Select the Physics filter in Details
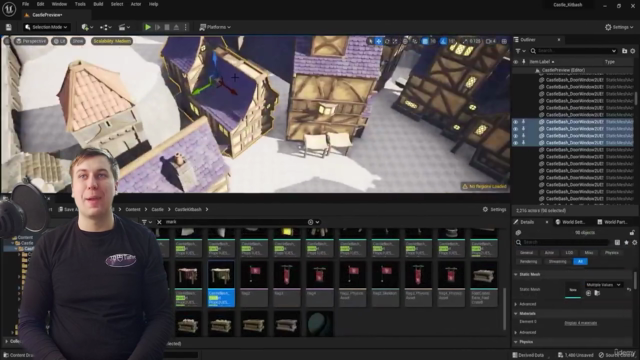The width and height of the screenshot is (640, 360). [611, 253]
